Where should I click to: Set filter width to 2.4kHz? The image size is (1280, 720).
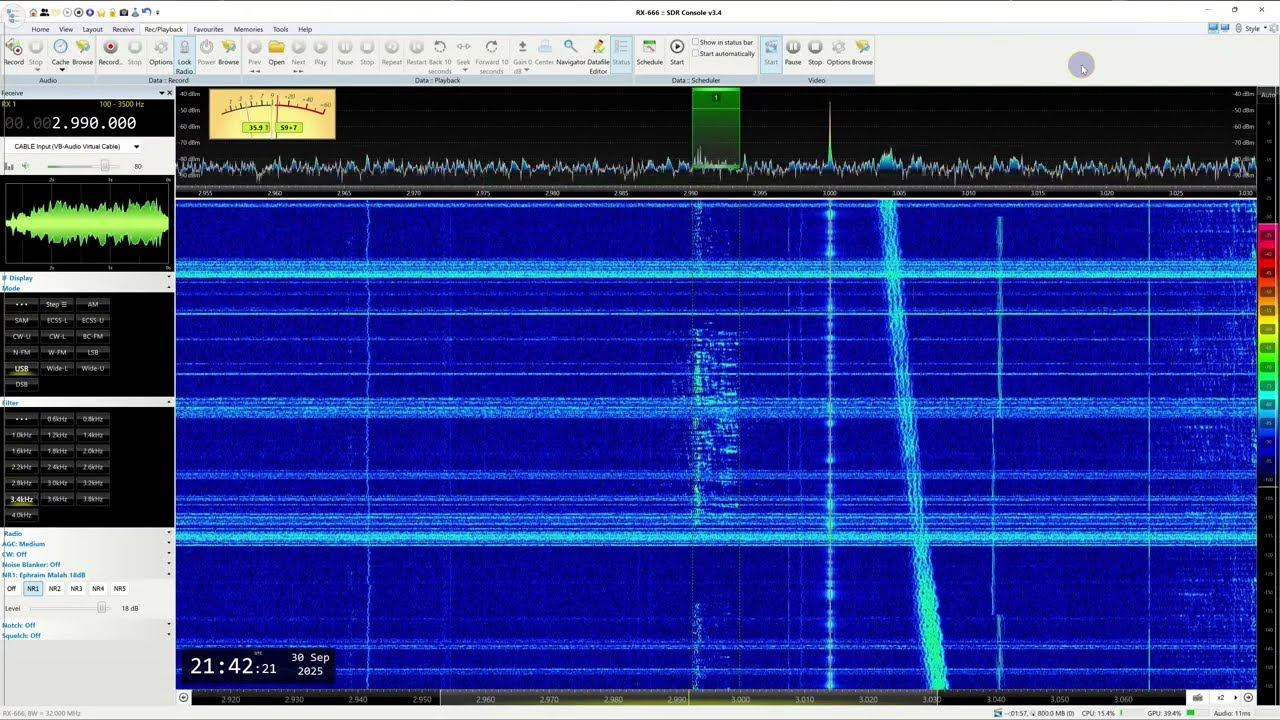tap(57, 467)
